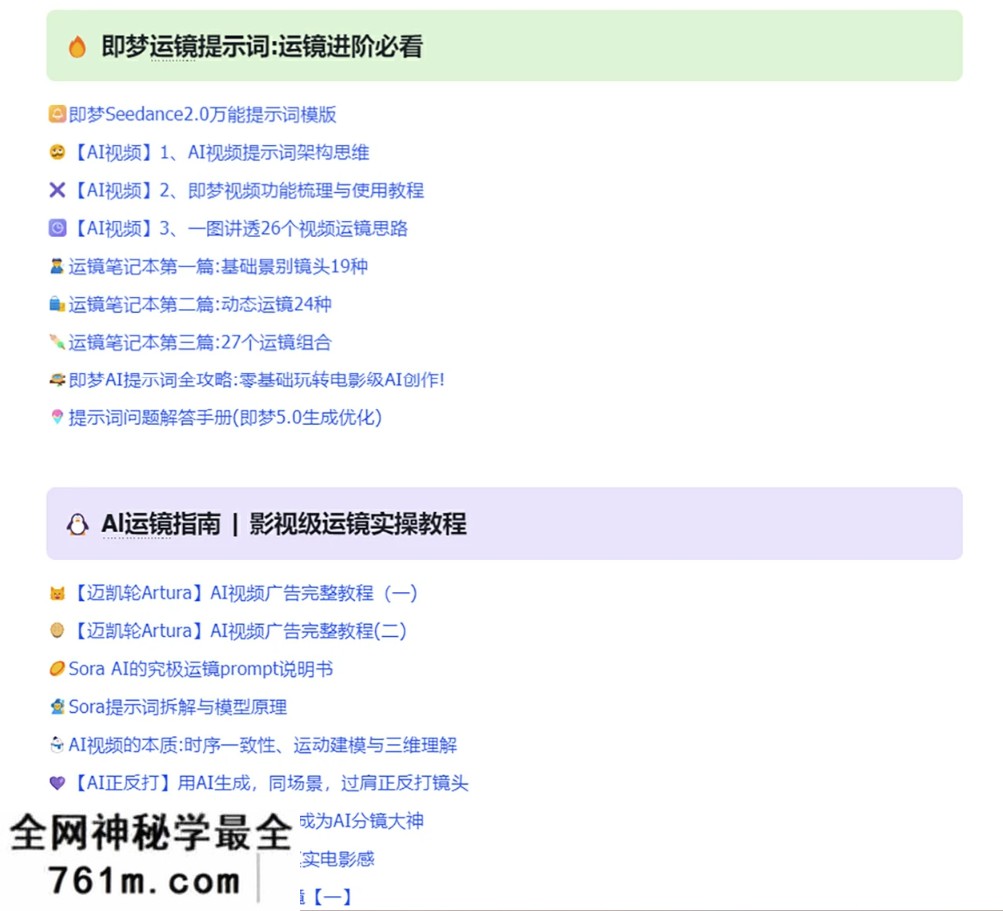Open 即梦AI提示词全攻略 link
The height and width of the screenshot is (911, 1003).
coord(257,379)
